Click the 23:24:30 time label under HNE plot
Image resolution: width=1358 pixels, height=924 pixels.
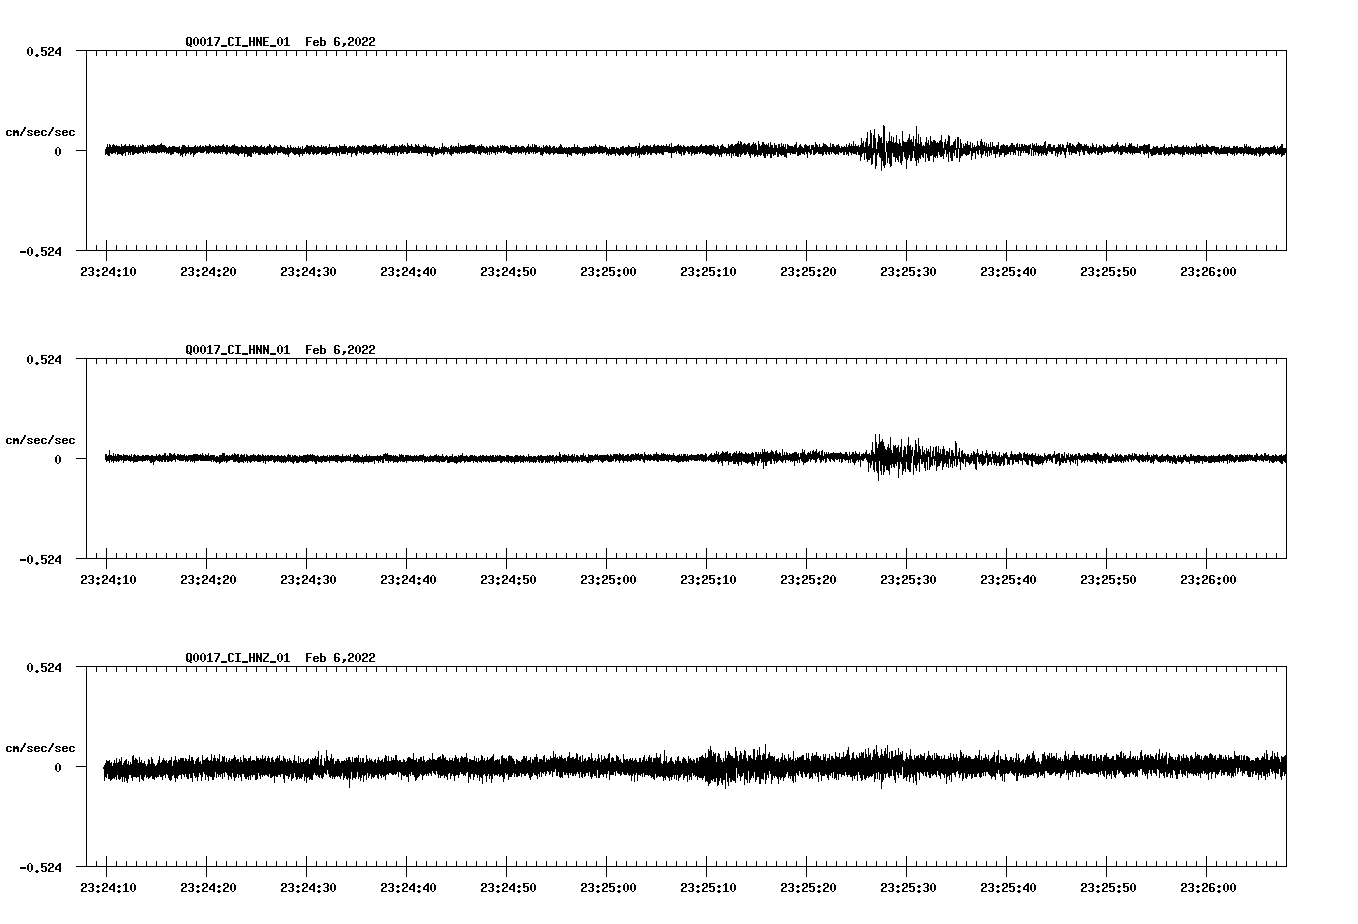click(x=308, y=272)
